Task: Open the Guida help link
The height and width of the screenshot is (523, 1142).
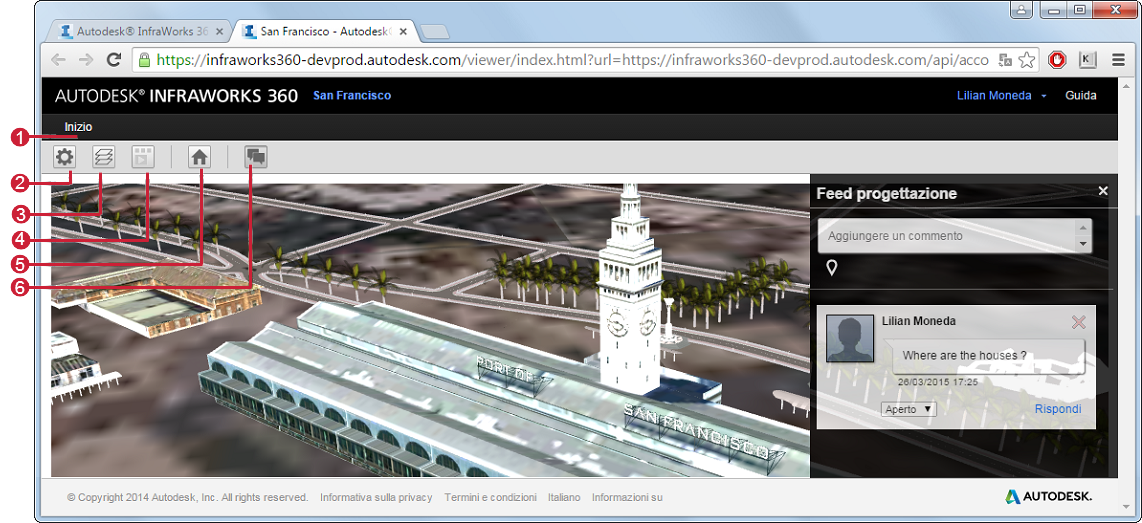Action: coord(1081,95)
